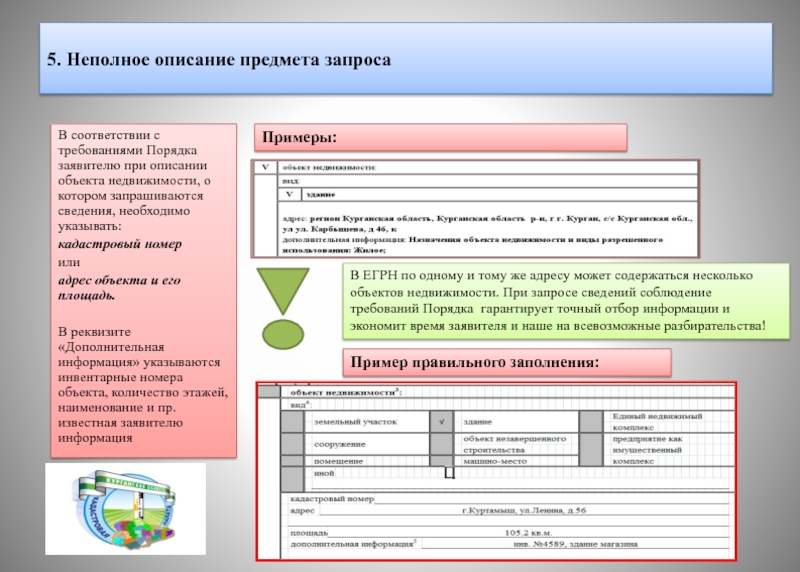Uncheck the ticked box next to 'здание' in bottom form
Viewport: 800px width, 572px height.
coord(441,422)
